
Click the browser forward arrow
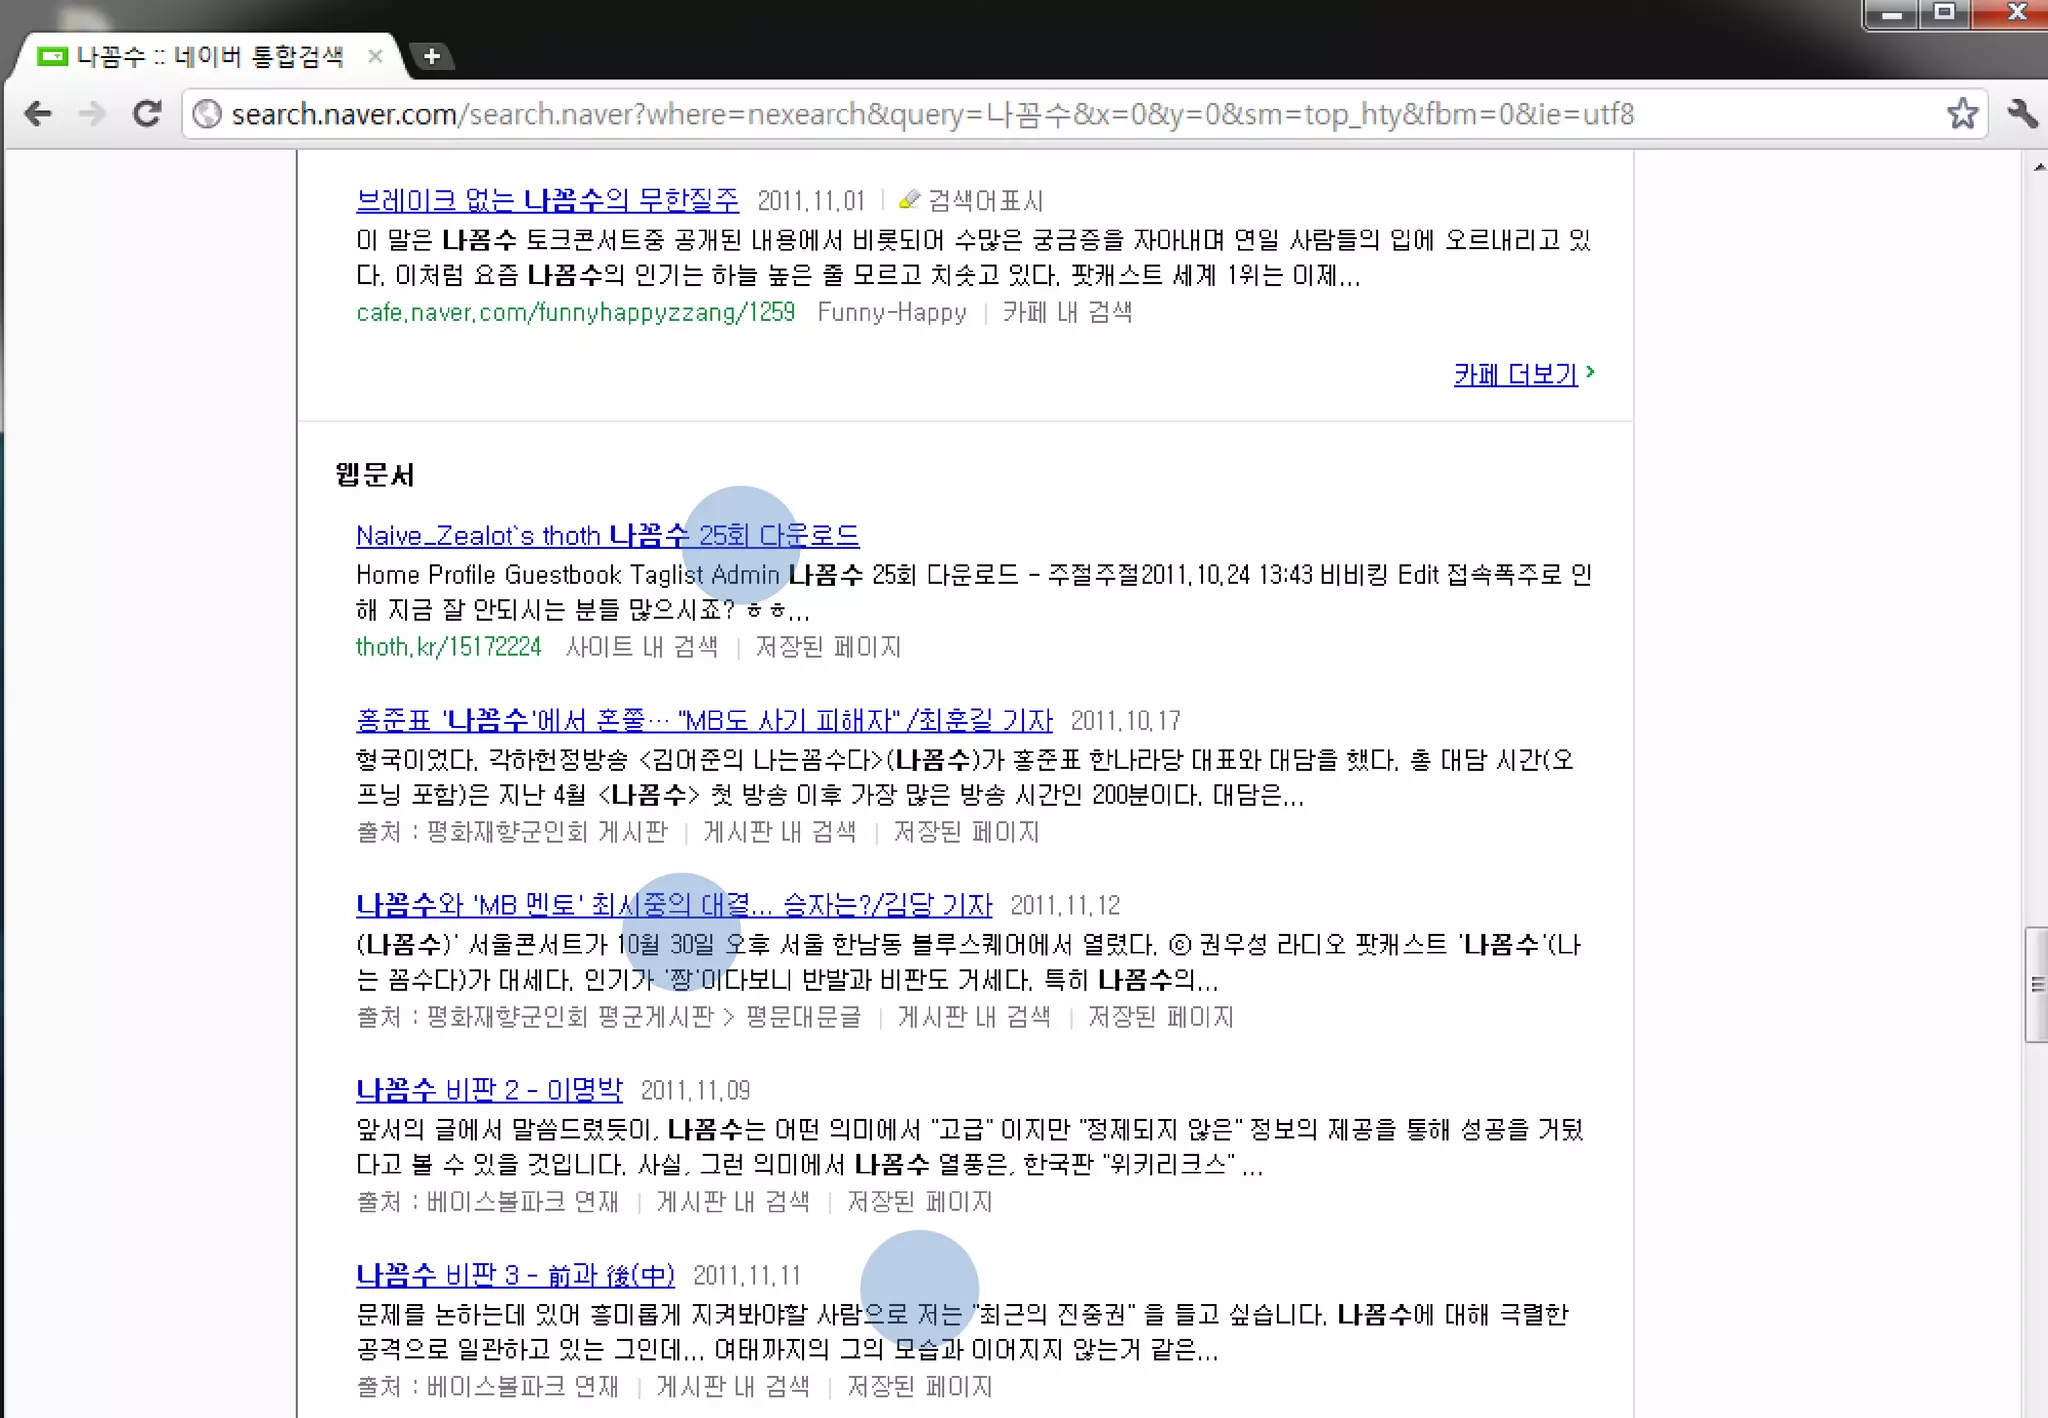92,114
